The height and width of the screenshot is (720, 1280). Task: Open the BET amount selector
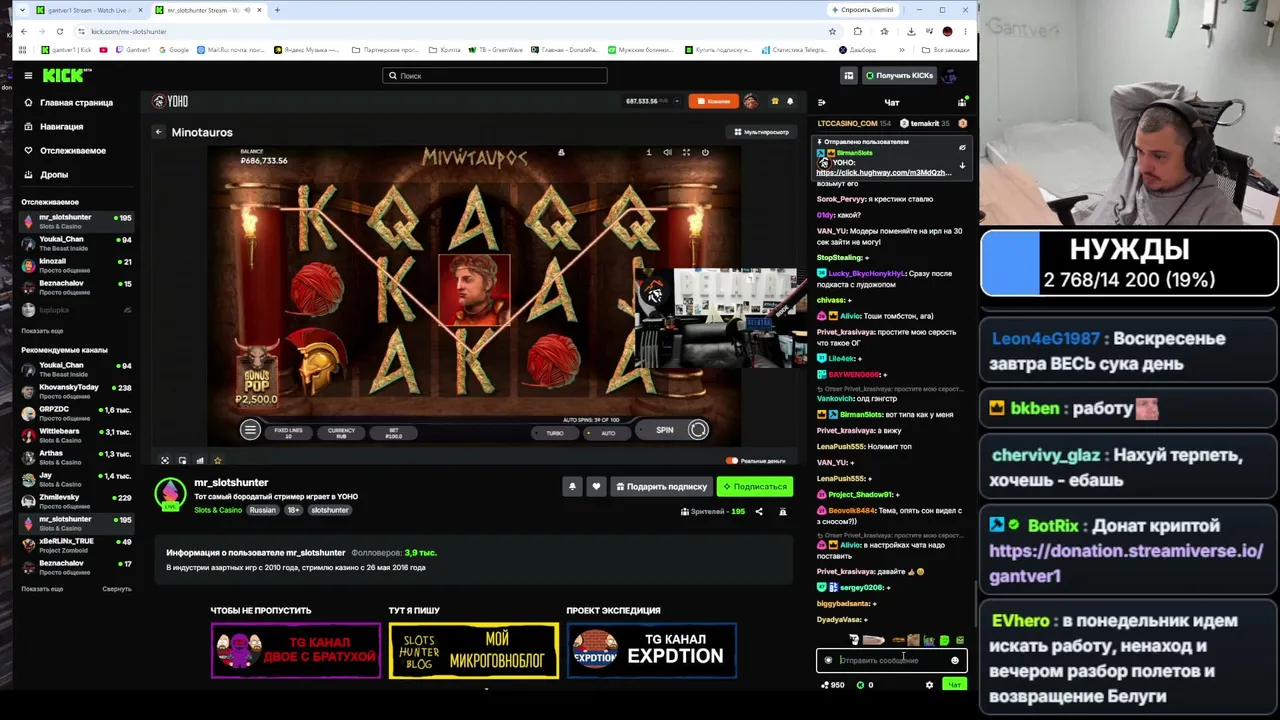(x=394, y=433)
